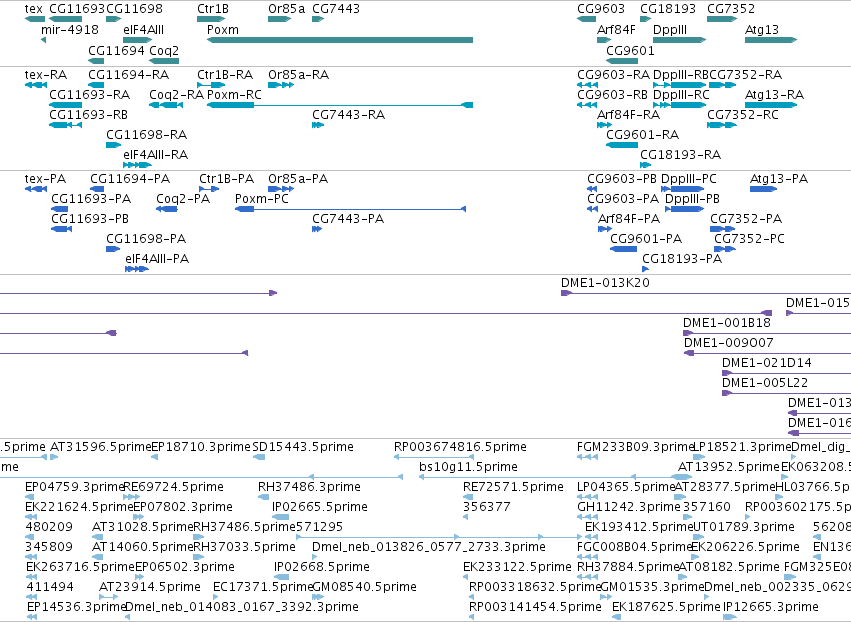Click the EK233122.5prime cDNA label
851x622 pixels.
pyautogui.click(x=517, y=567)
